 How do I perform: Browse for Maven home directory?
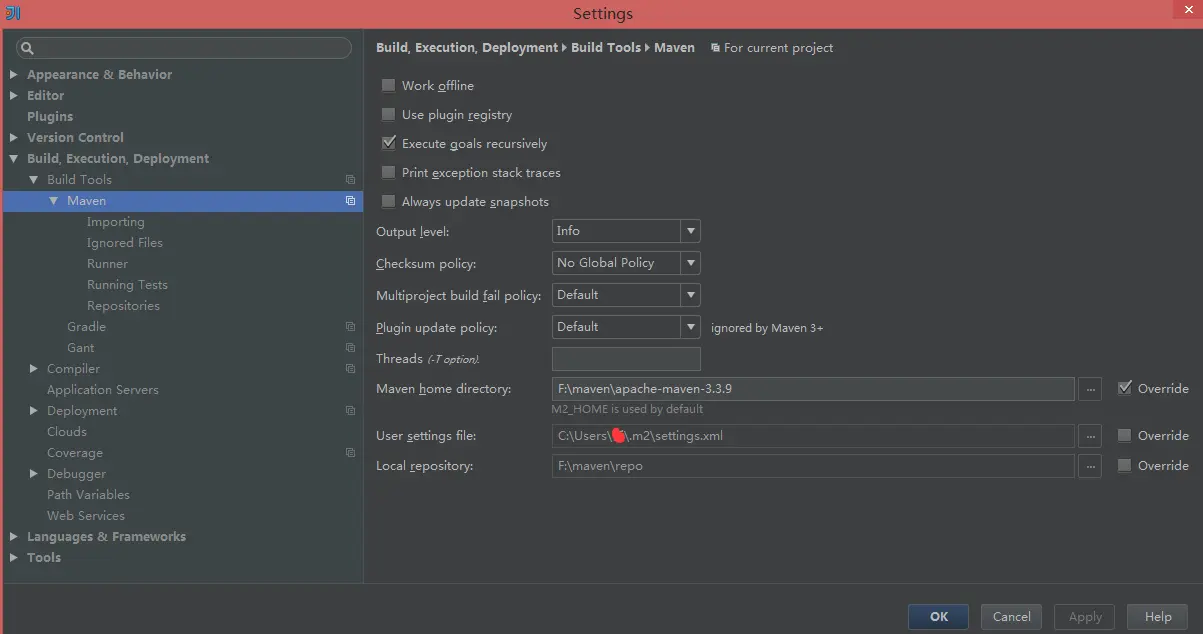tap(1090, 388)
